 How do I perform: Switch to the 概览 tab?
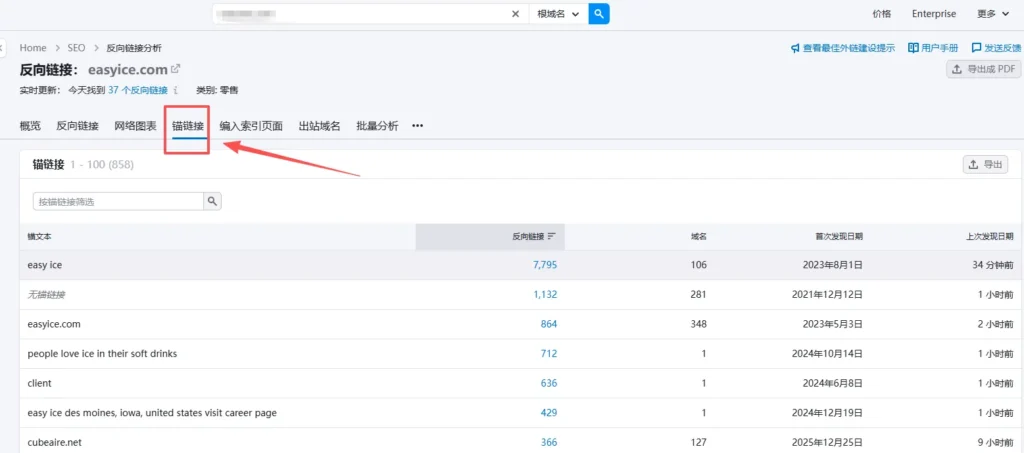[30, 126]
